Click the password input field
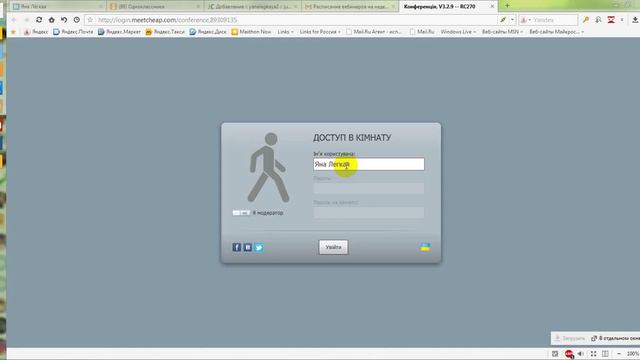 click(369, 189)
